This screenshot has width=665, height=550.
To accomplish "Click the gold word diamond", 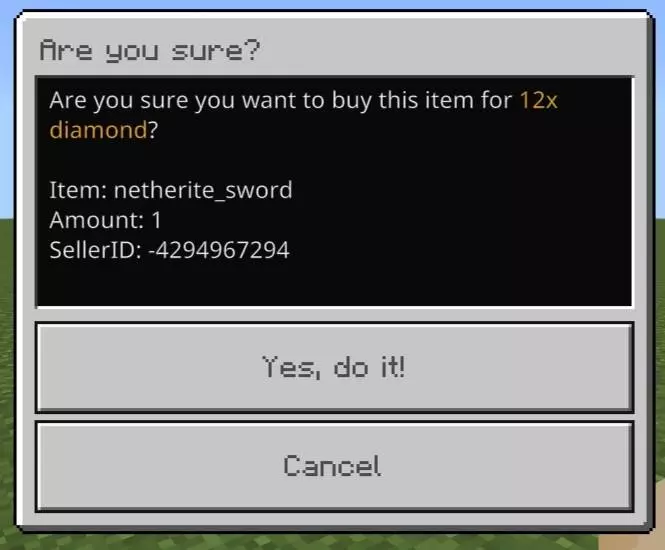I will [98, 130].
